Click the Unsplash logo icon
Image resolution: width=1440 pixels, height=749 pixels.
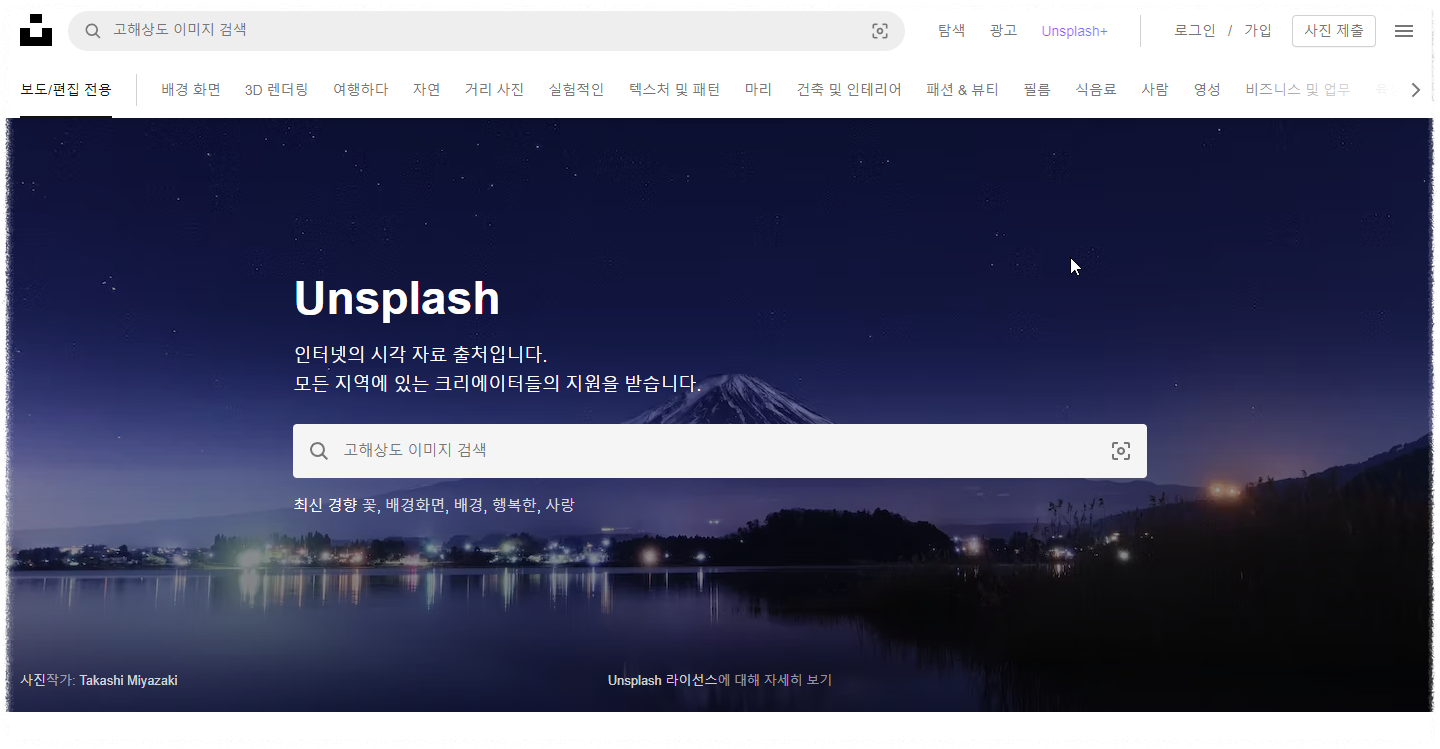click(x=36, y=30)
